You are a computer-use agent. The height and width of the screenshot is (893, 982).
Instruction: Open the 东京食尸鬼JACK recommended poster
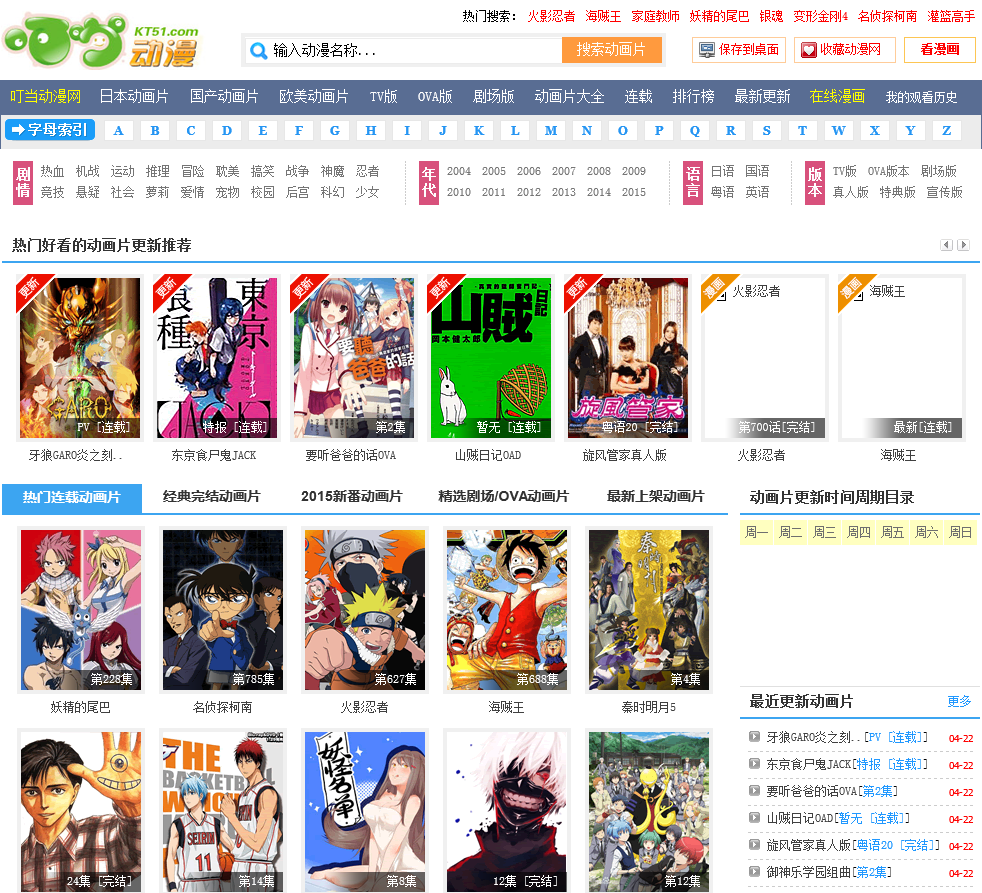(217, 358)
